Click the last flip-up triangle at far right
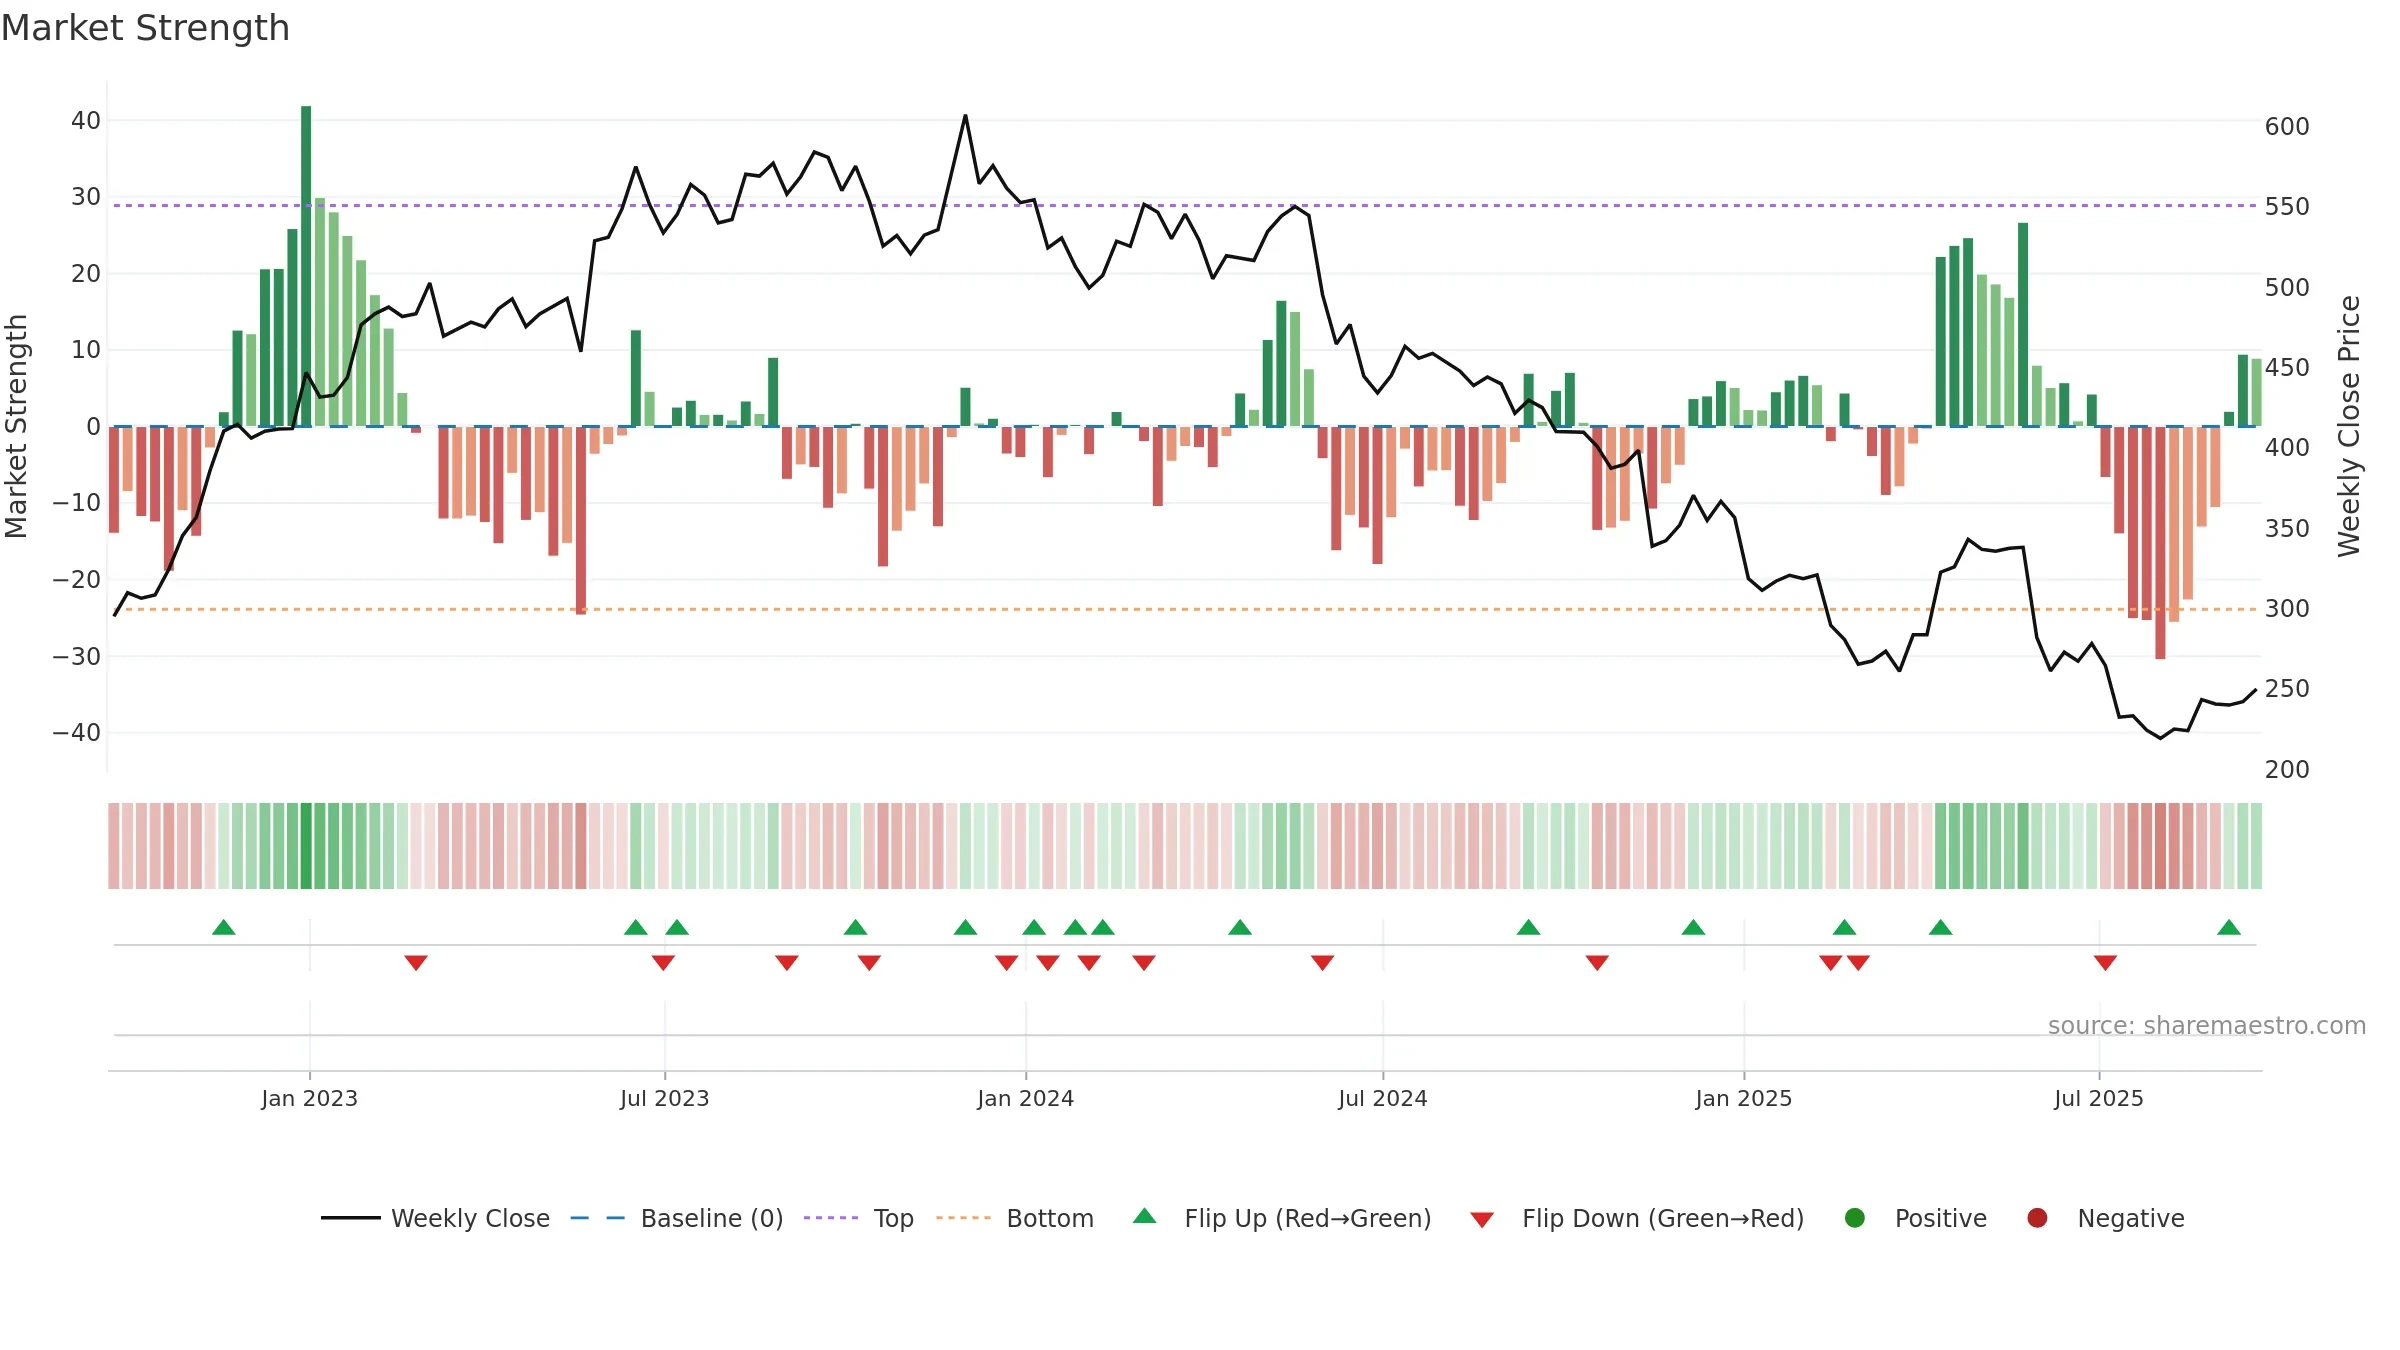The image size is (2400, 1350). pyautogui.click(x=2229, y=927)
